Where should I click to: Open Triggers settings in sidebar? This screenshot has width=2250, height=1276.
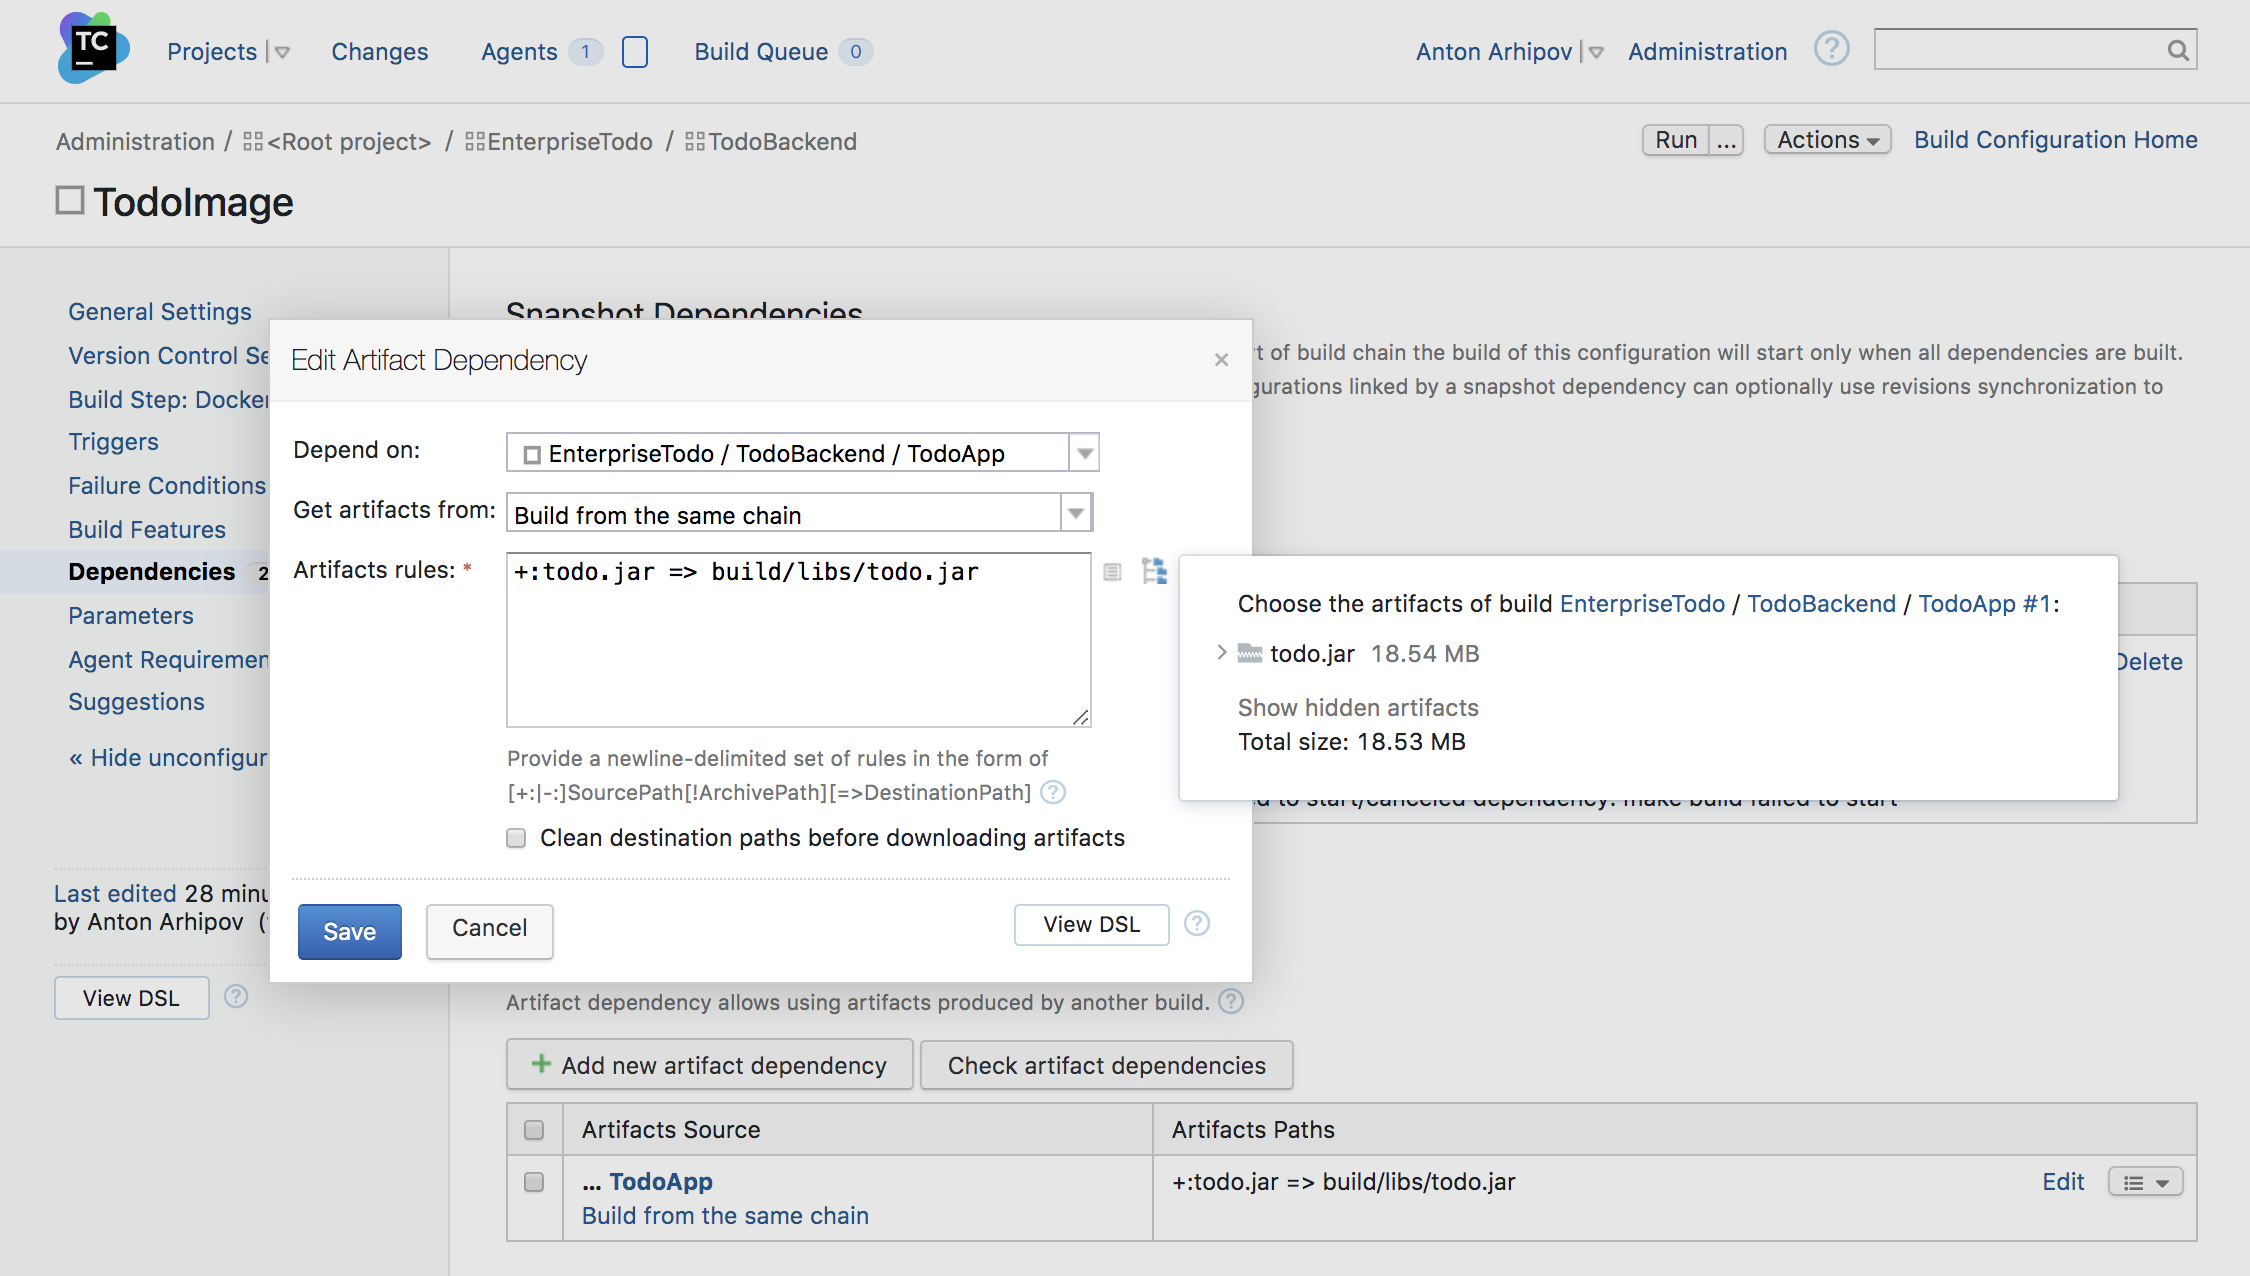tap(113, 442)
